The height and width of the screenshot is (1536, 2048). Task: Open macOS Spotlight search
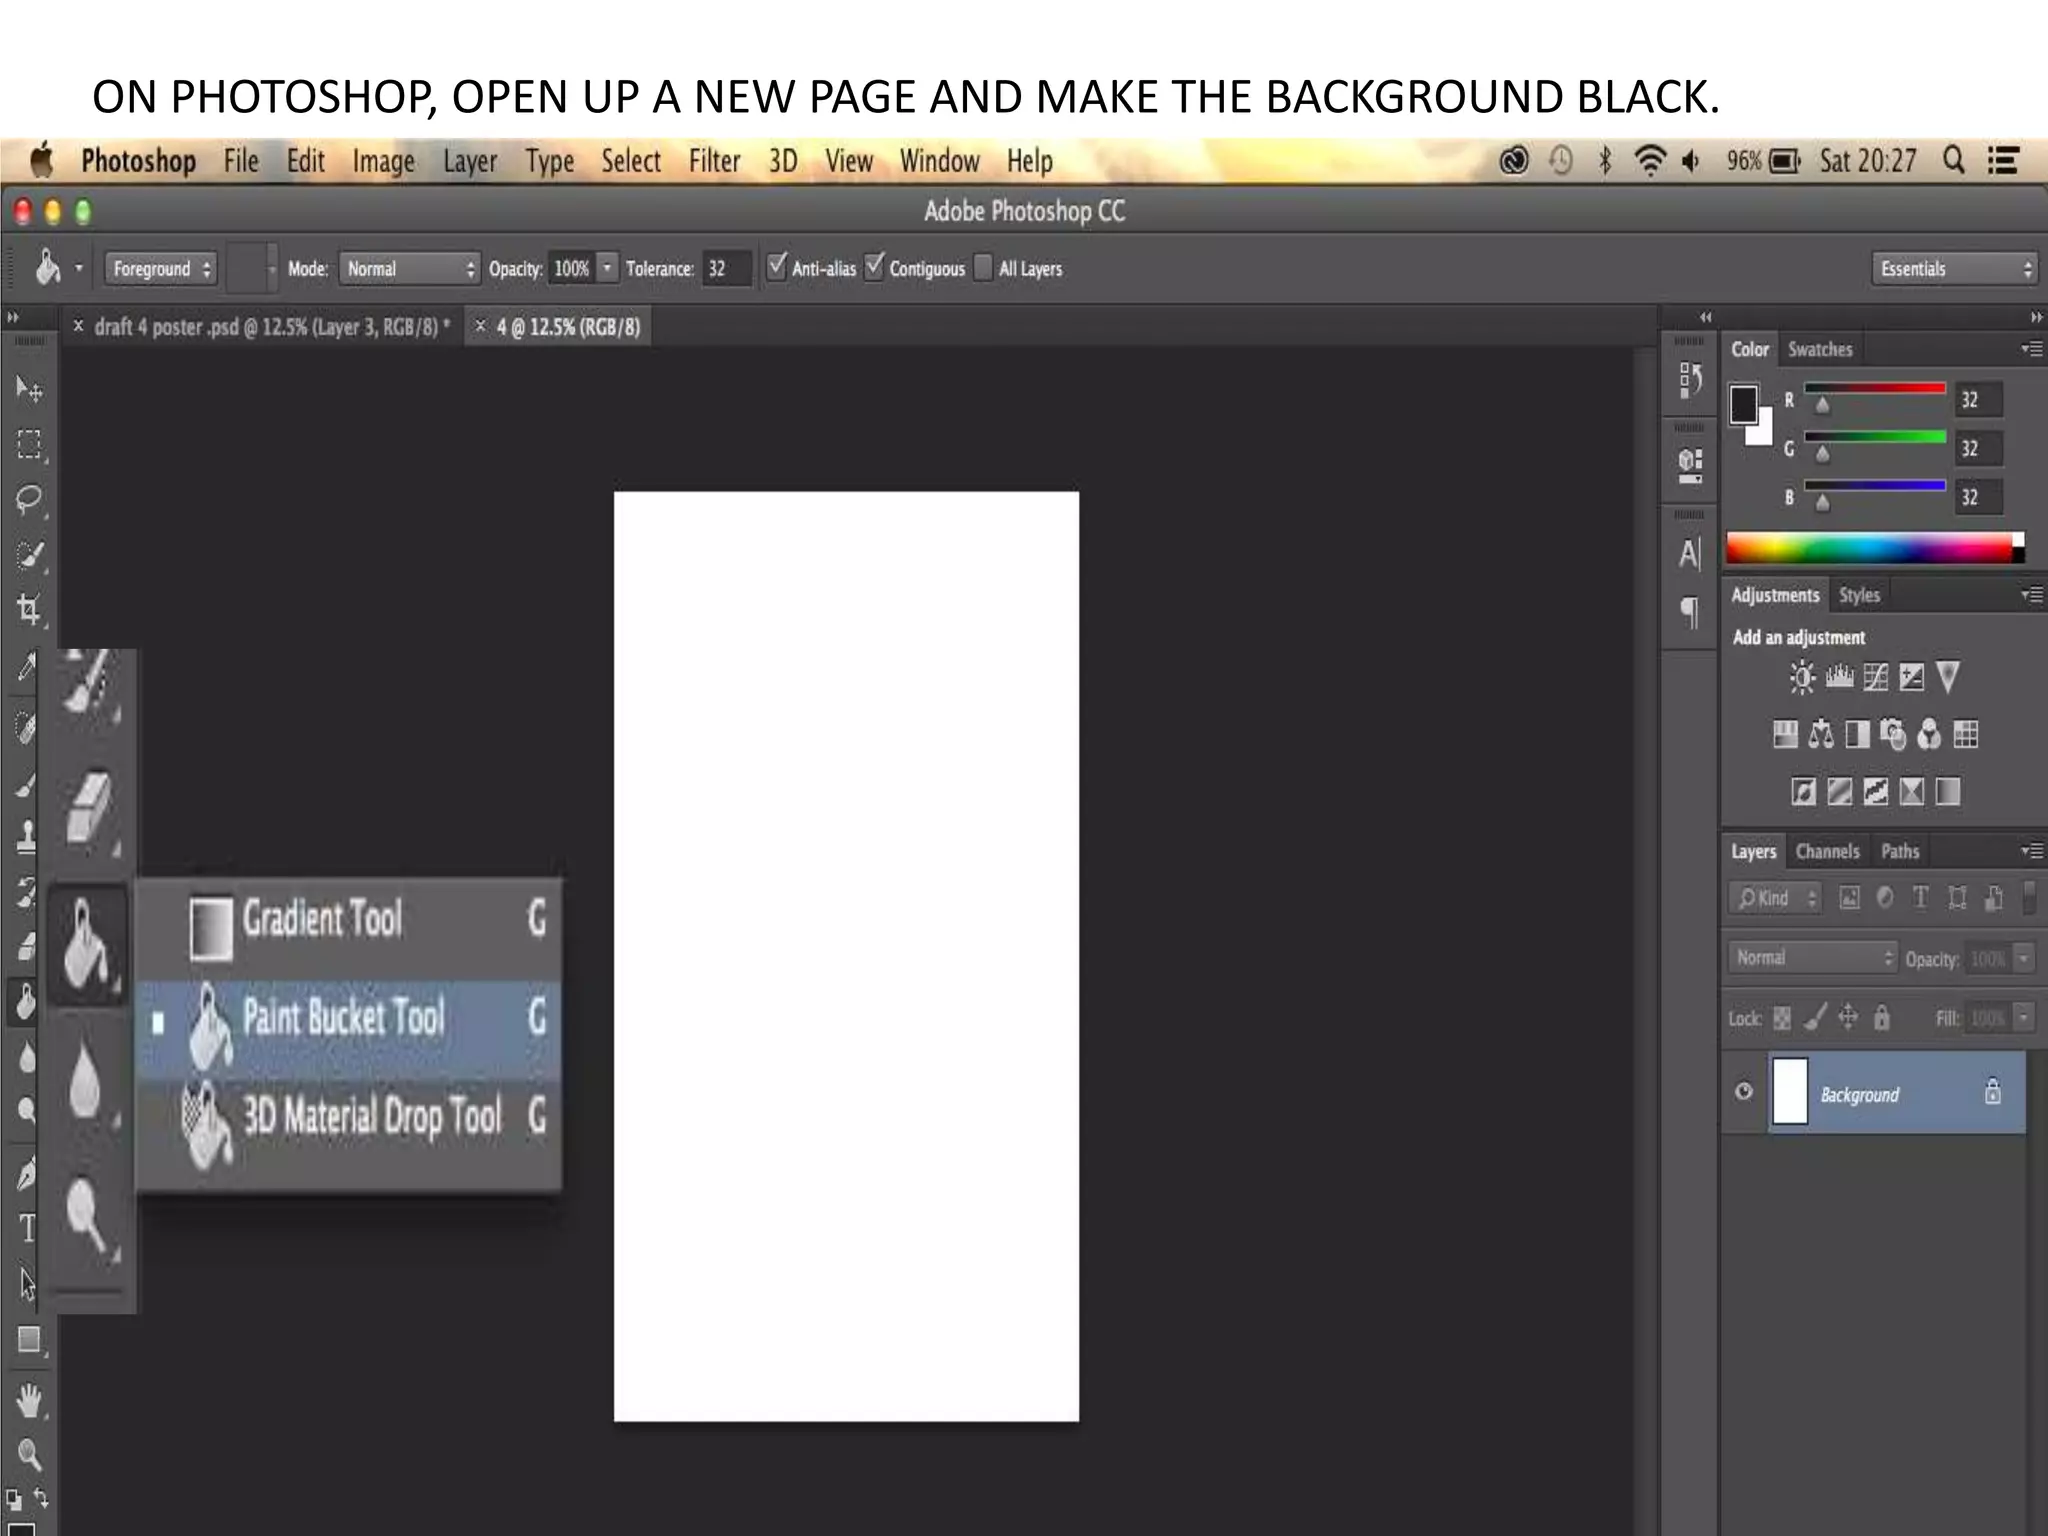[x=1953, y=160]
